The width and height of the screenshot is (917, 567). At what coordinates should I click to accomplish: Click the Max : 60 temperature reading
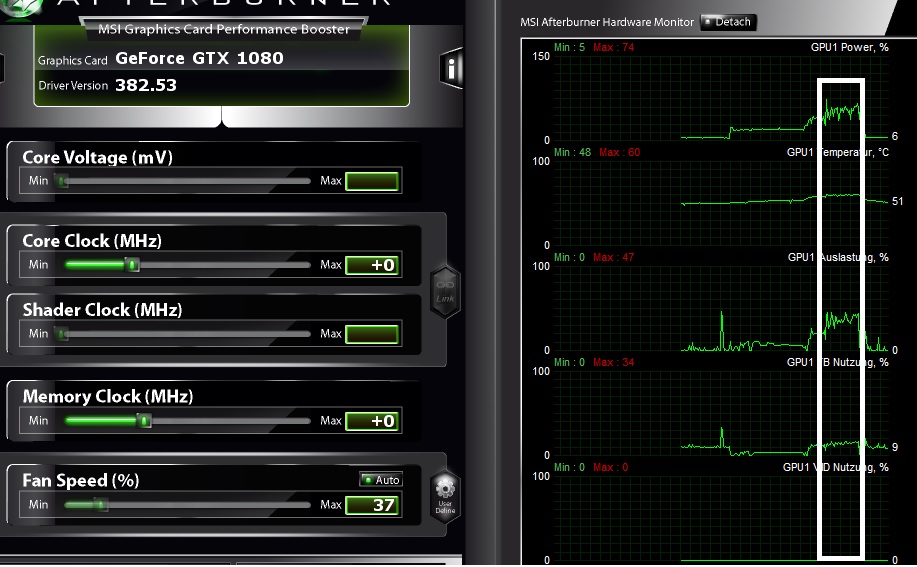coord(619,153)
